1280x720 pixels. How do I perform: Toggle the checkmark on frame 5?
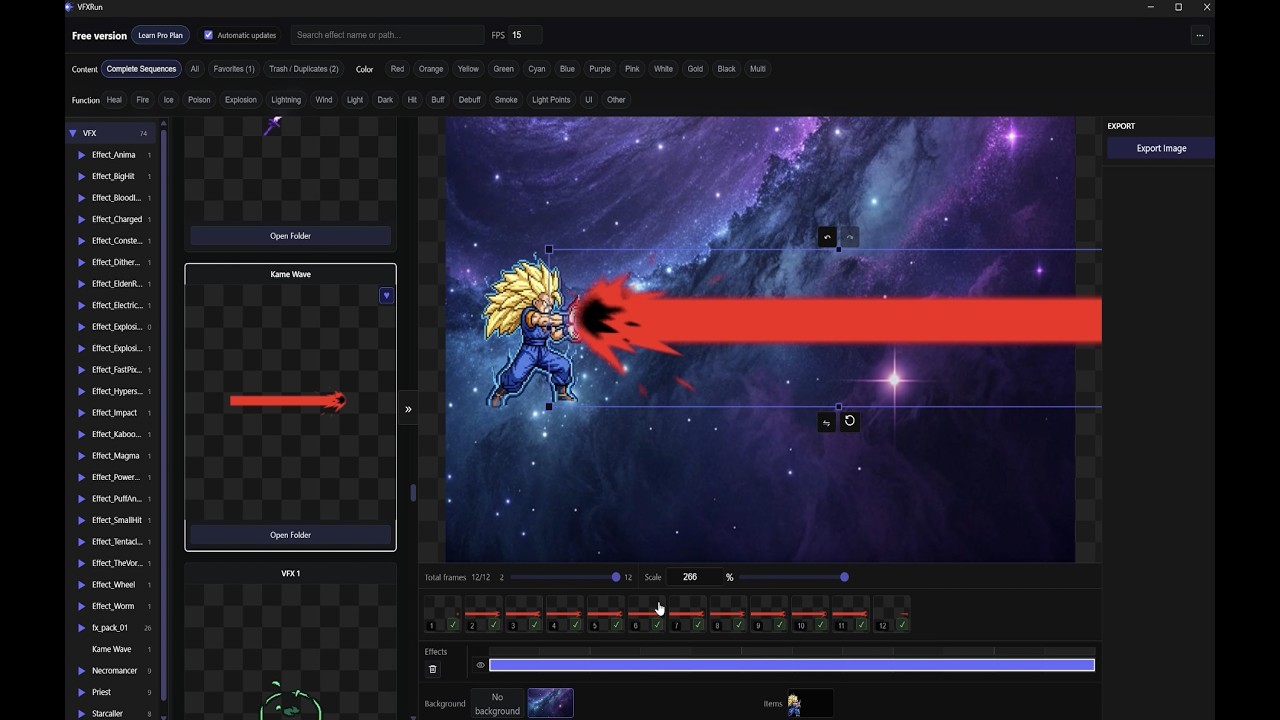point(616,625)
